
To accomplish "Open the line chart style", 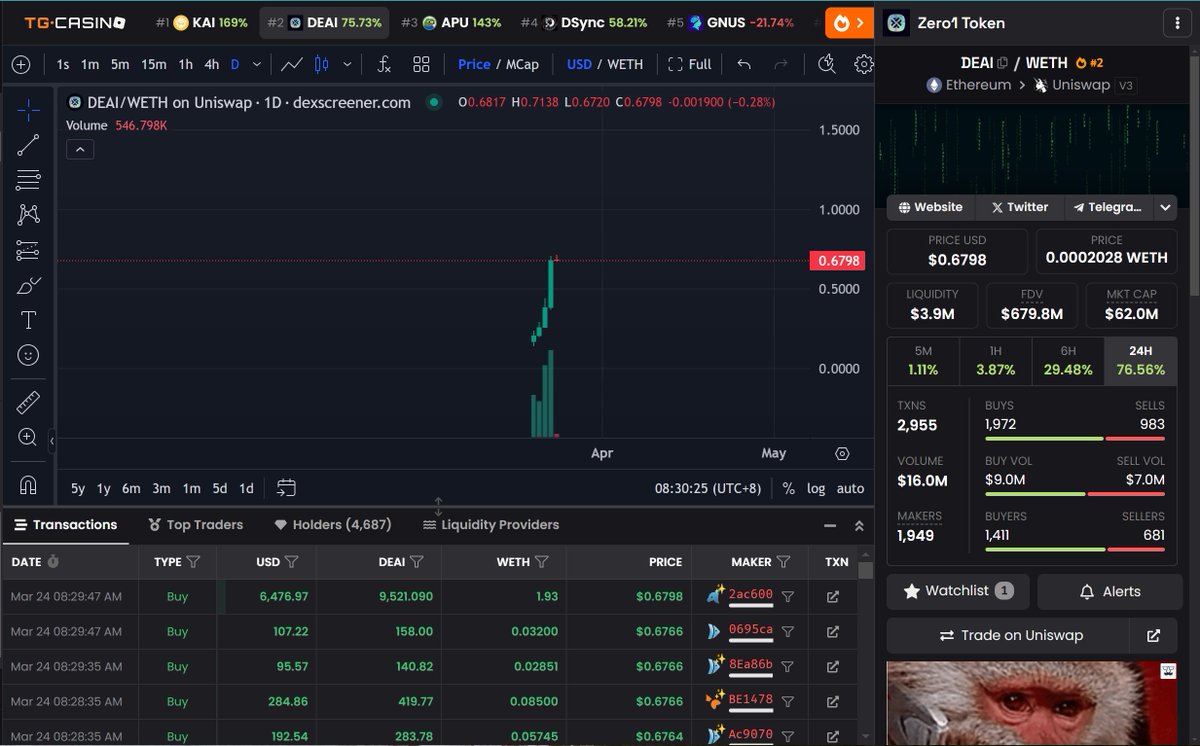I will 291,64.
